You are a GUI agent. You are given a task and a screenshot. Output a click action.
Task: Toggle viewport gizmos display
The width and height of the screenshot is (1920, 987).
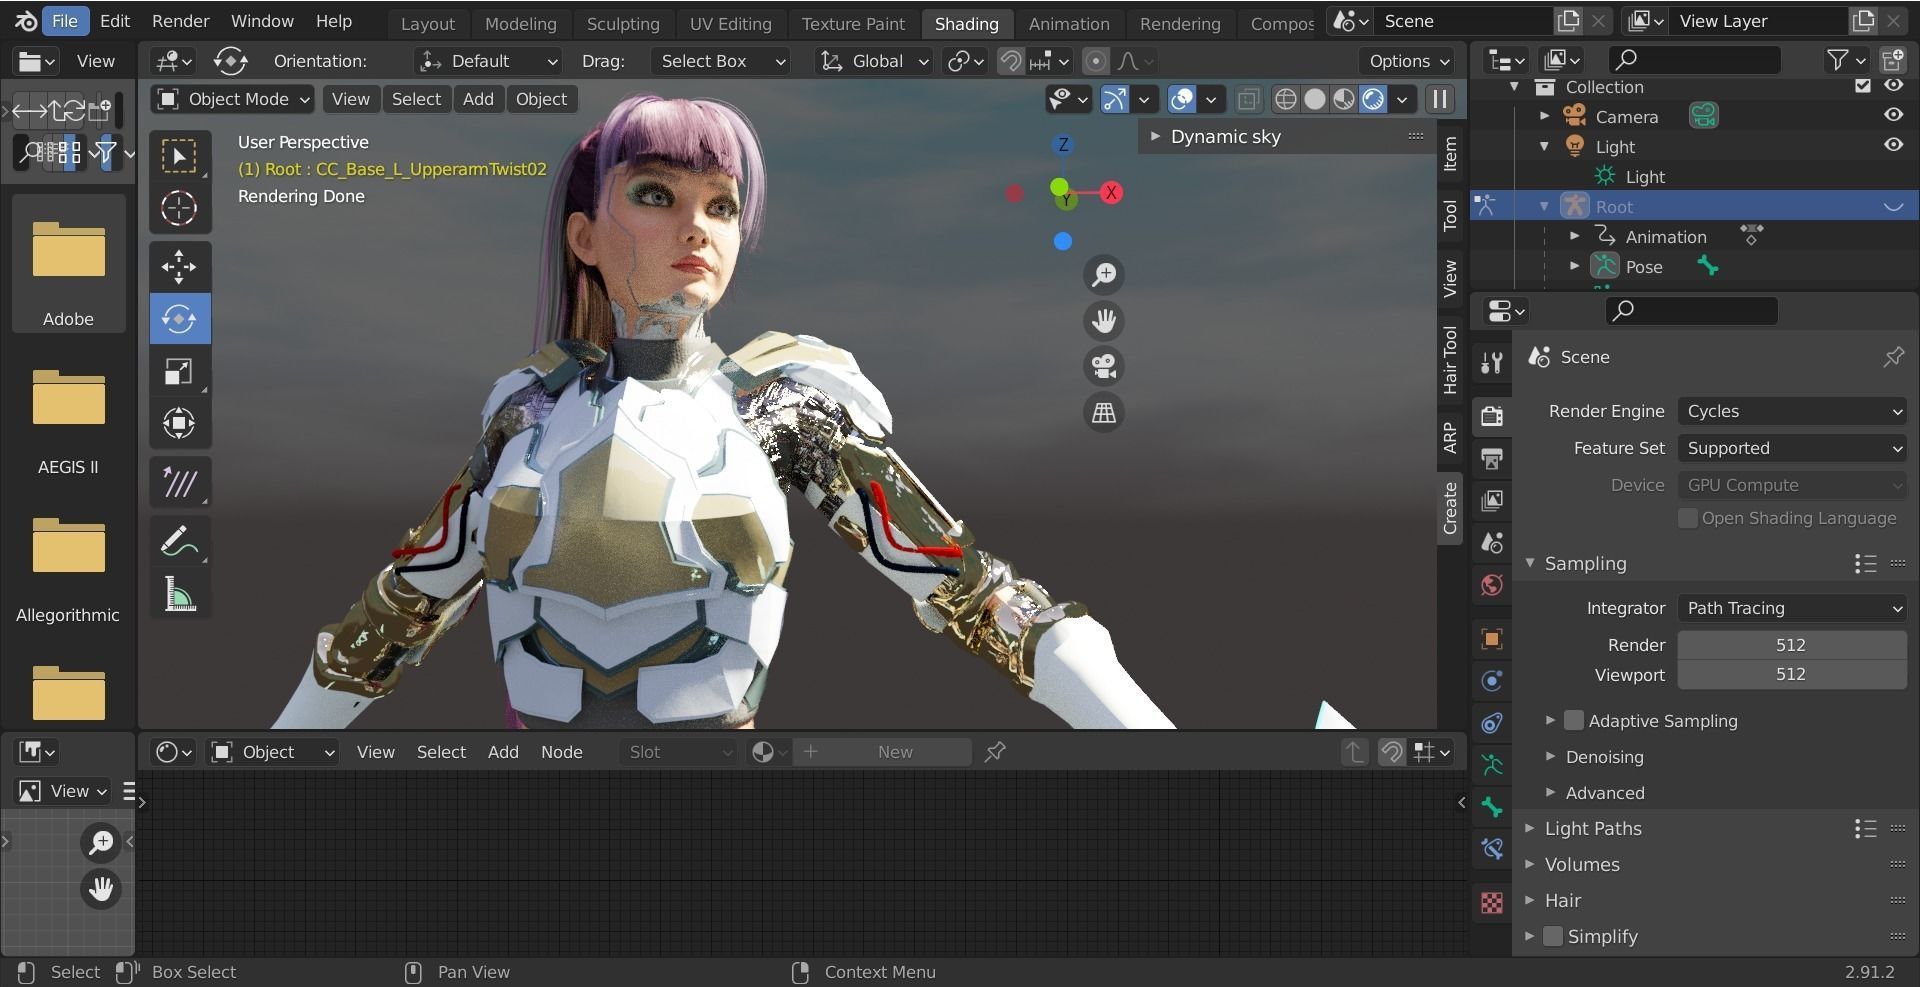tap(1114, 99)
